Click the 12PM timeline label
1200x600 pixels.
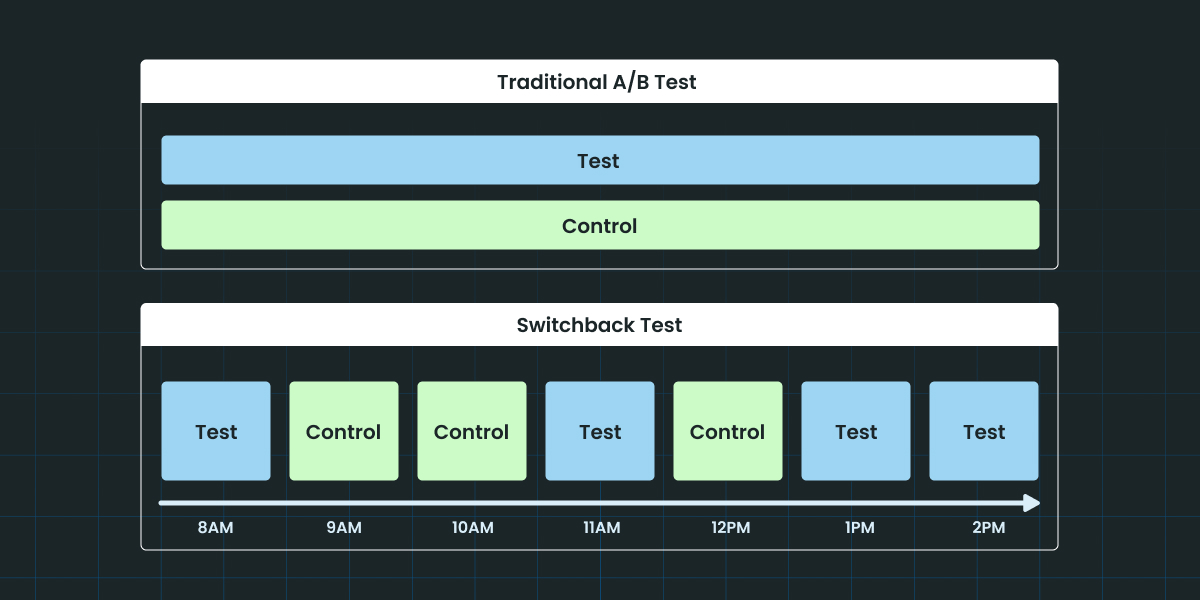728,528
